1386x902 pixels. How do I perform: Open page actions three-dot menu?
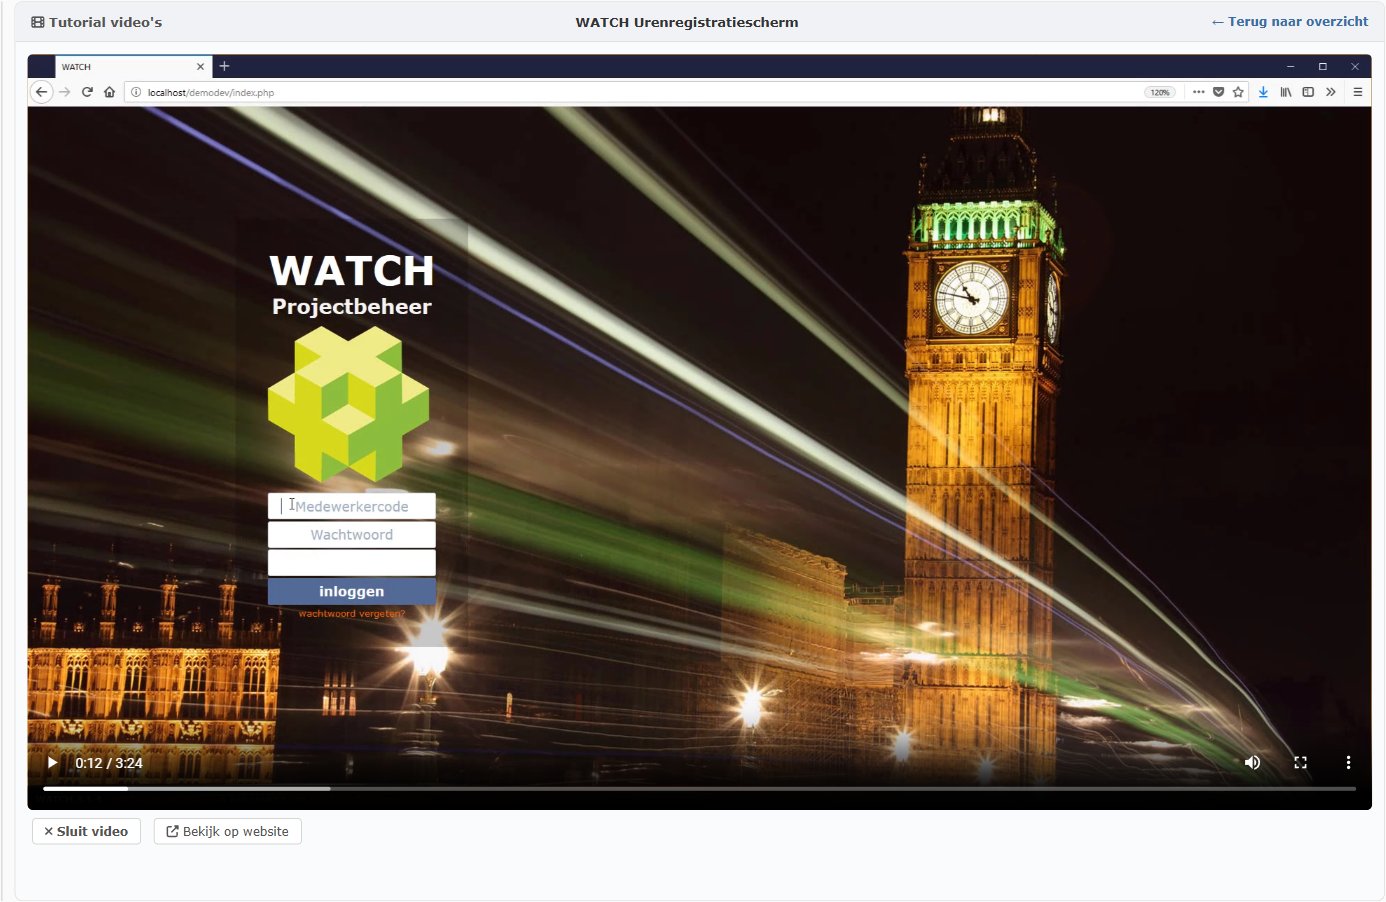click(x=1198, y=92)
